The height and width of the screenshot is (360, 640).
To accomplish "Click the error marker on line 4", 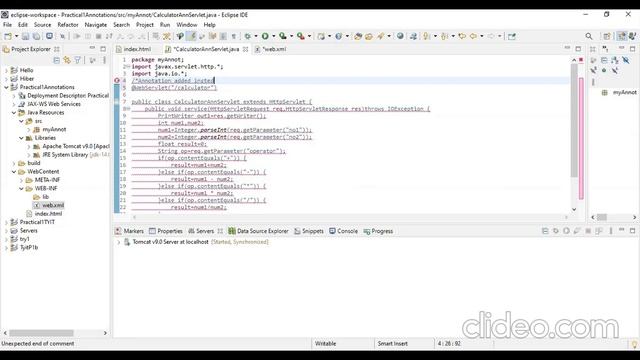I will [x=117, y=81].
